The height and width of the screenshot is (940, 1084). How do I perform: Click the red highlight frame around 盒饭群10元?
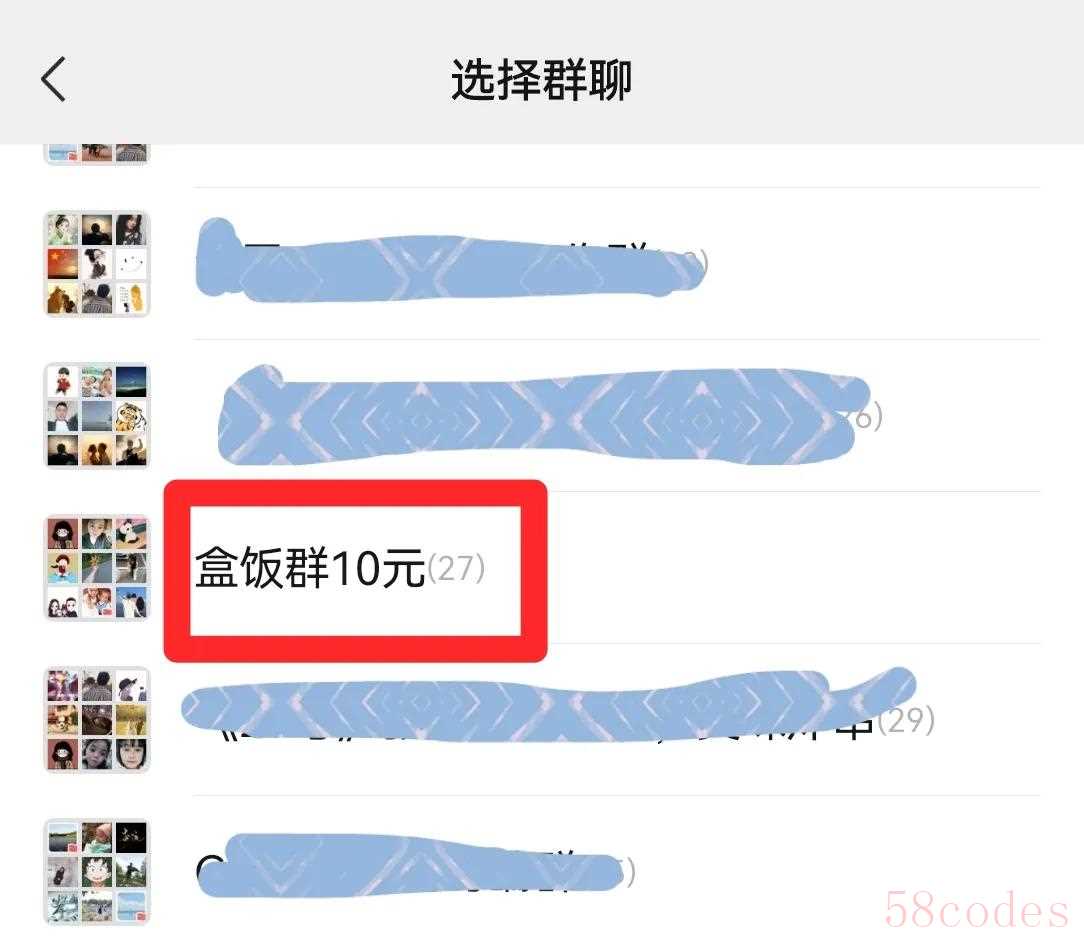355,571
